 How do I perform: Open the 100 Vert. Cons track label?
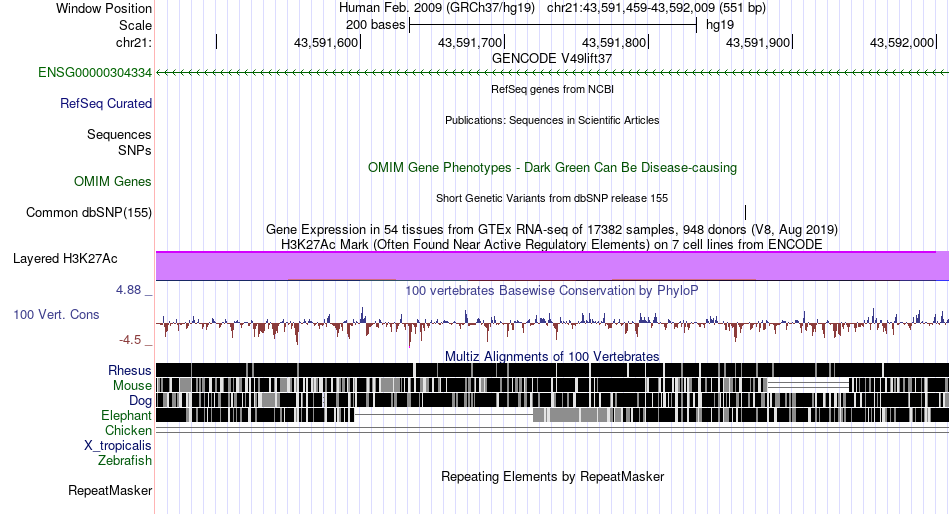click(56, 315)
